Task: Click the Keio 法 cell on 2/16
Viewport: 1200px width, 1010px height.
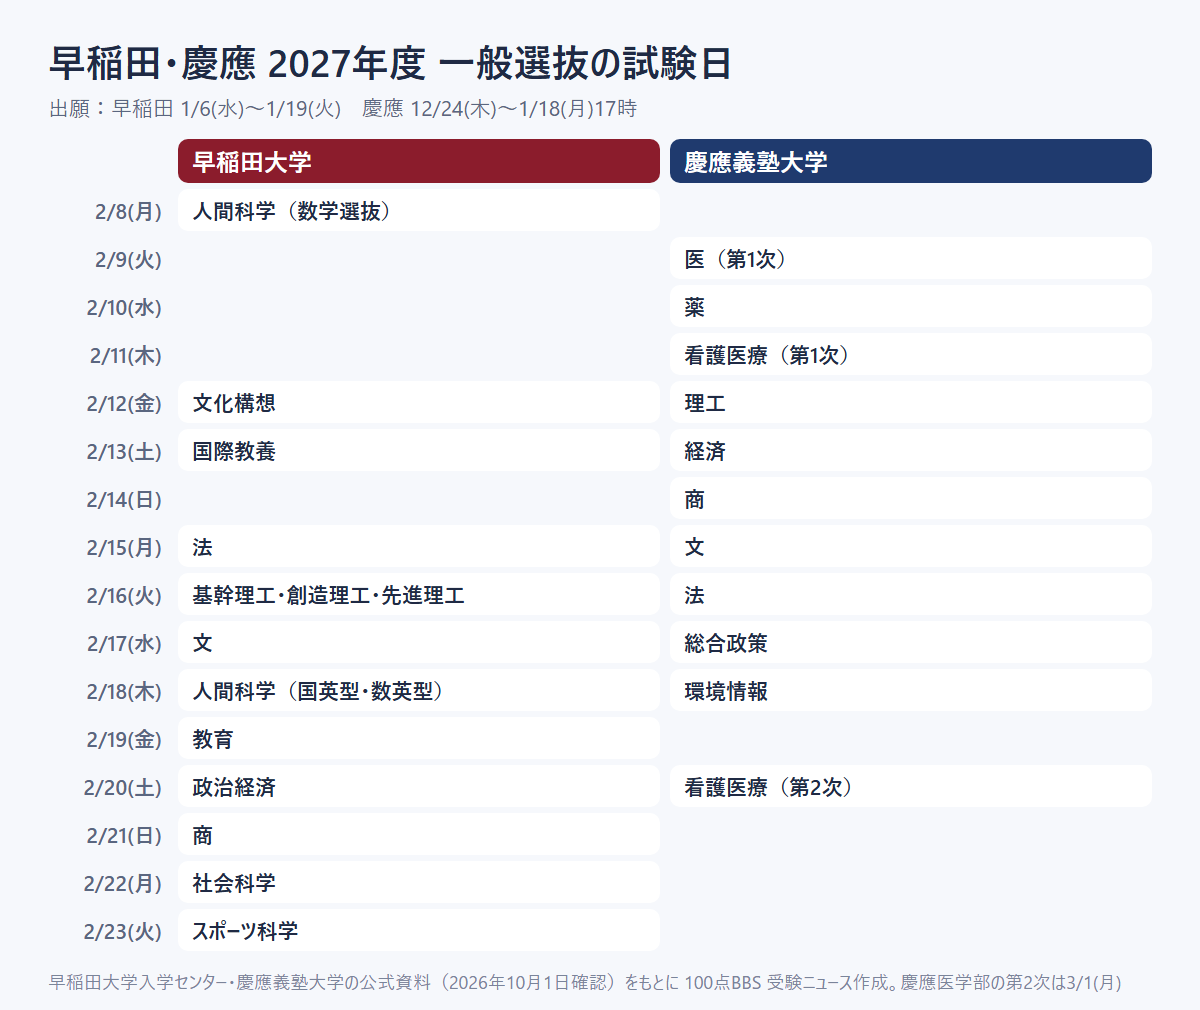Action: [x=911, y=594]
